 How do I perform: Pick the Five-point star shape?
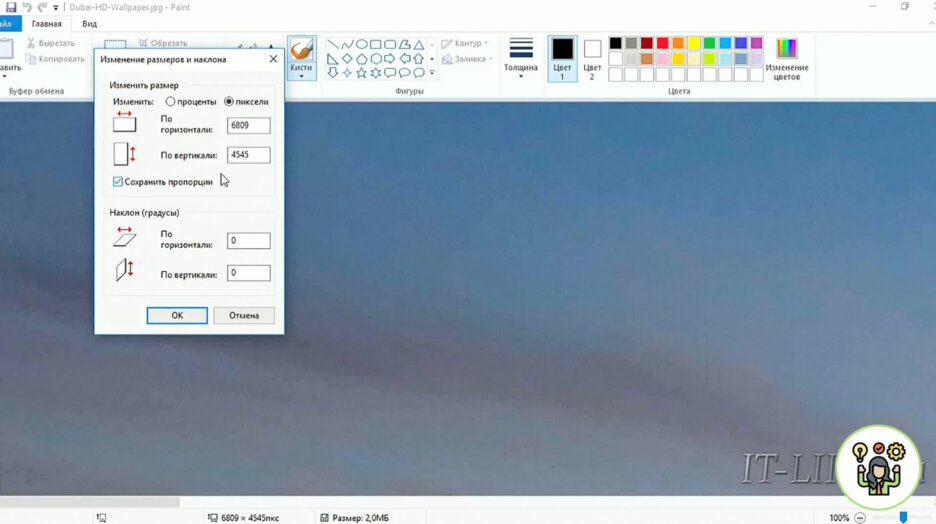[361, 73]
